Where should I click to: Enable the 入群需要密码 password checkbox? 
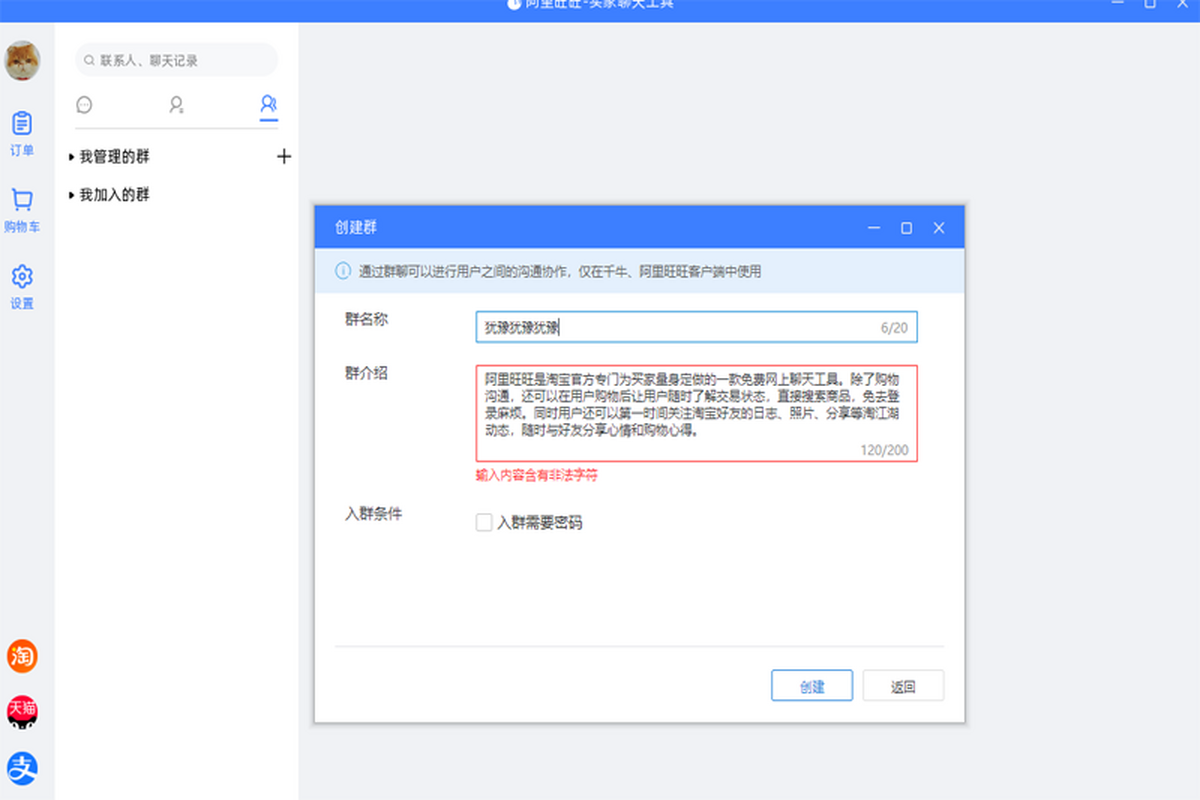pyautogui.click(x=483, y=522)
